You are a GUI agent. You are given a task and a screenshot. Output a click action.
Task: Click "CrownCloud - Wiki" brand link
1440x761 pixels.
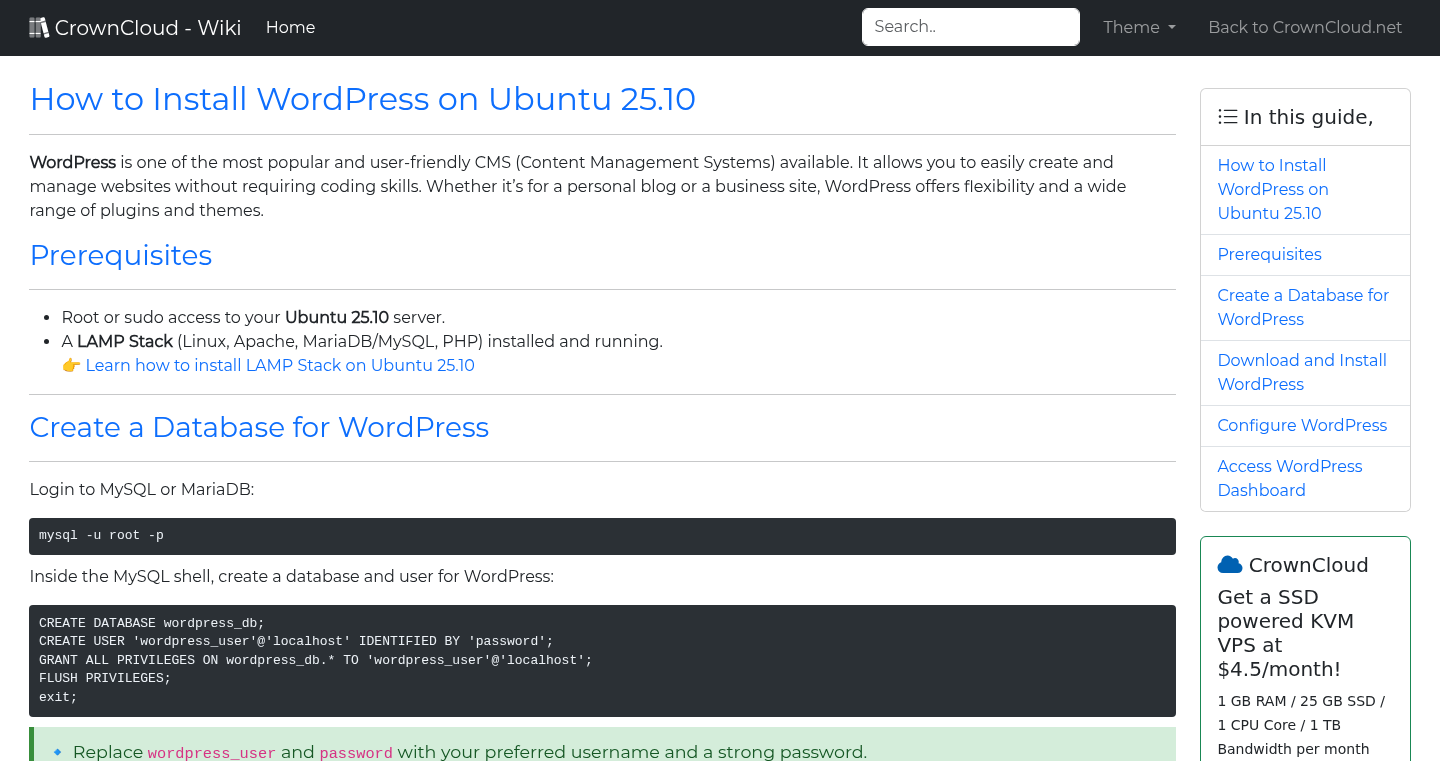(x=135, y=27)
